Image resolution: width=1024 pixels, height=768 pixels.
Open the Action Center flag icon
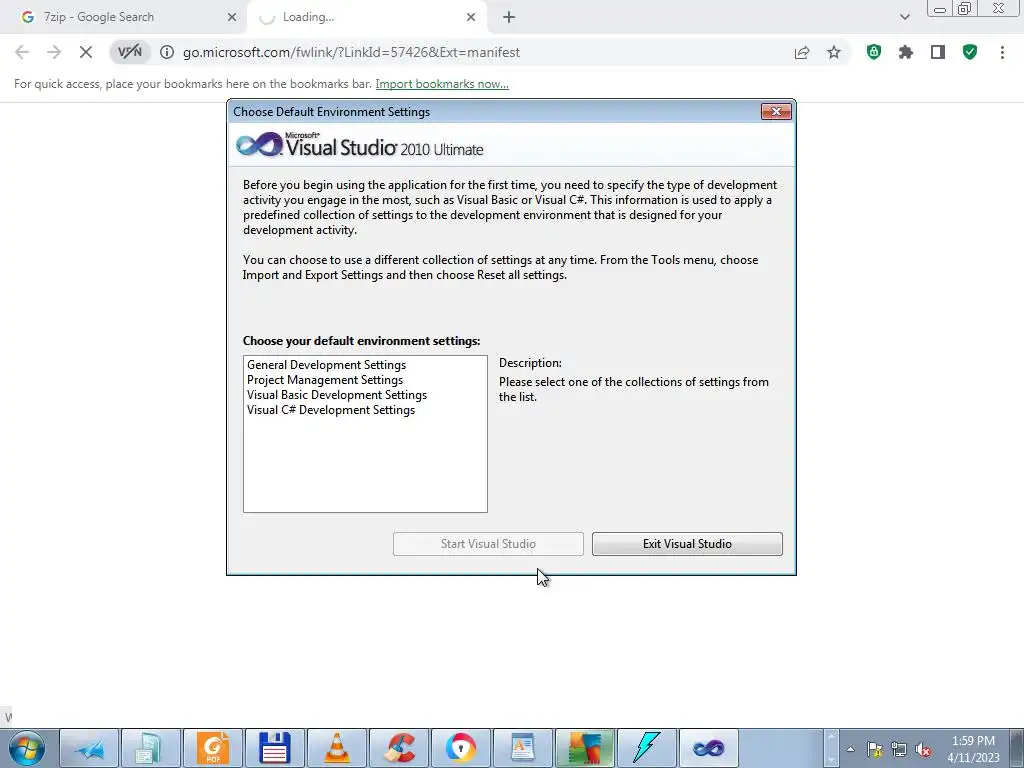874,749
